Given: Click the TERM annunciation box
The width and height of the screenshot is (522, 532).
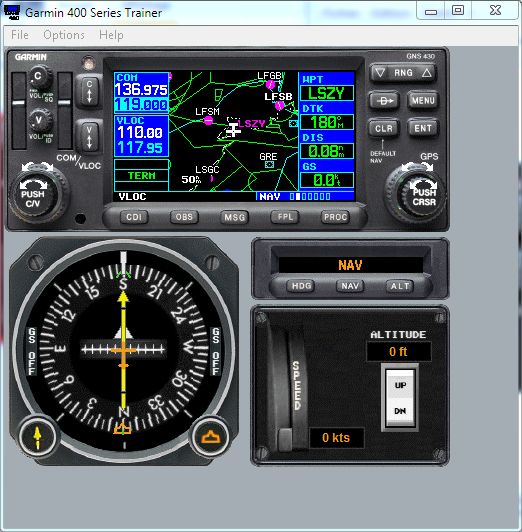Looking at the screenshot, I should pos(141,175).
